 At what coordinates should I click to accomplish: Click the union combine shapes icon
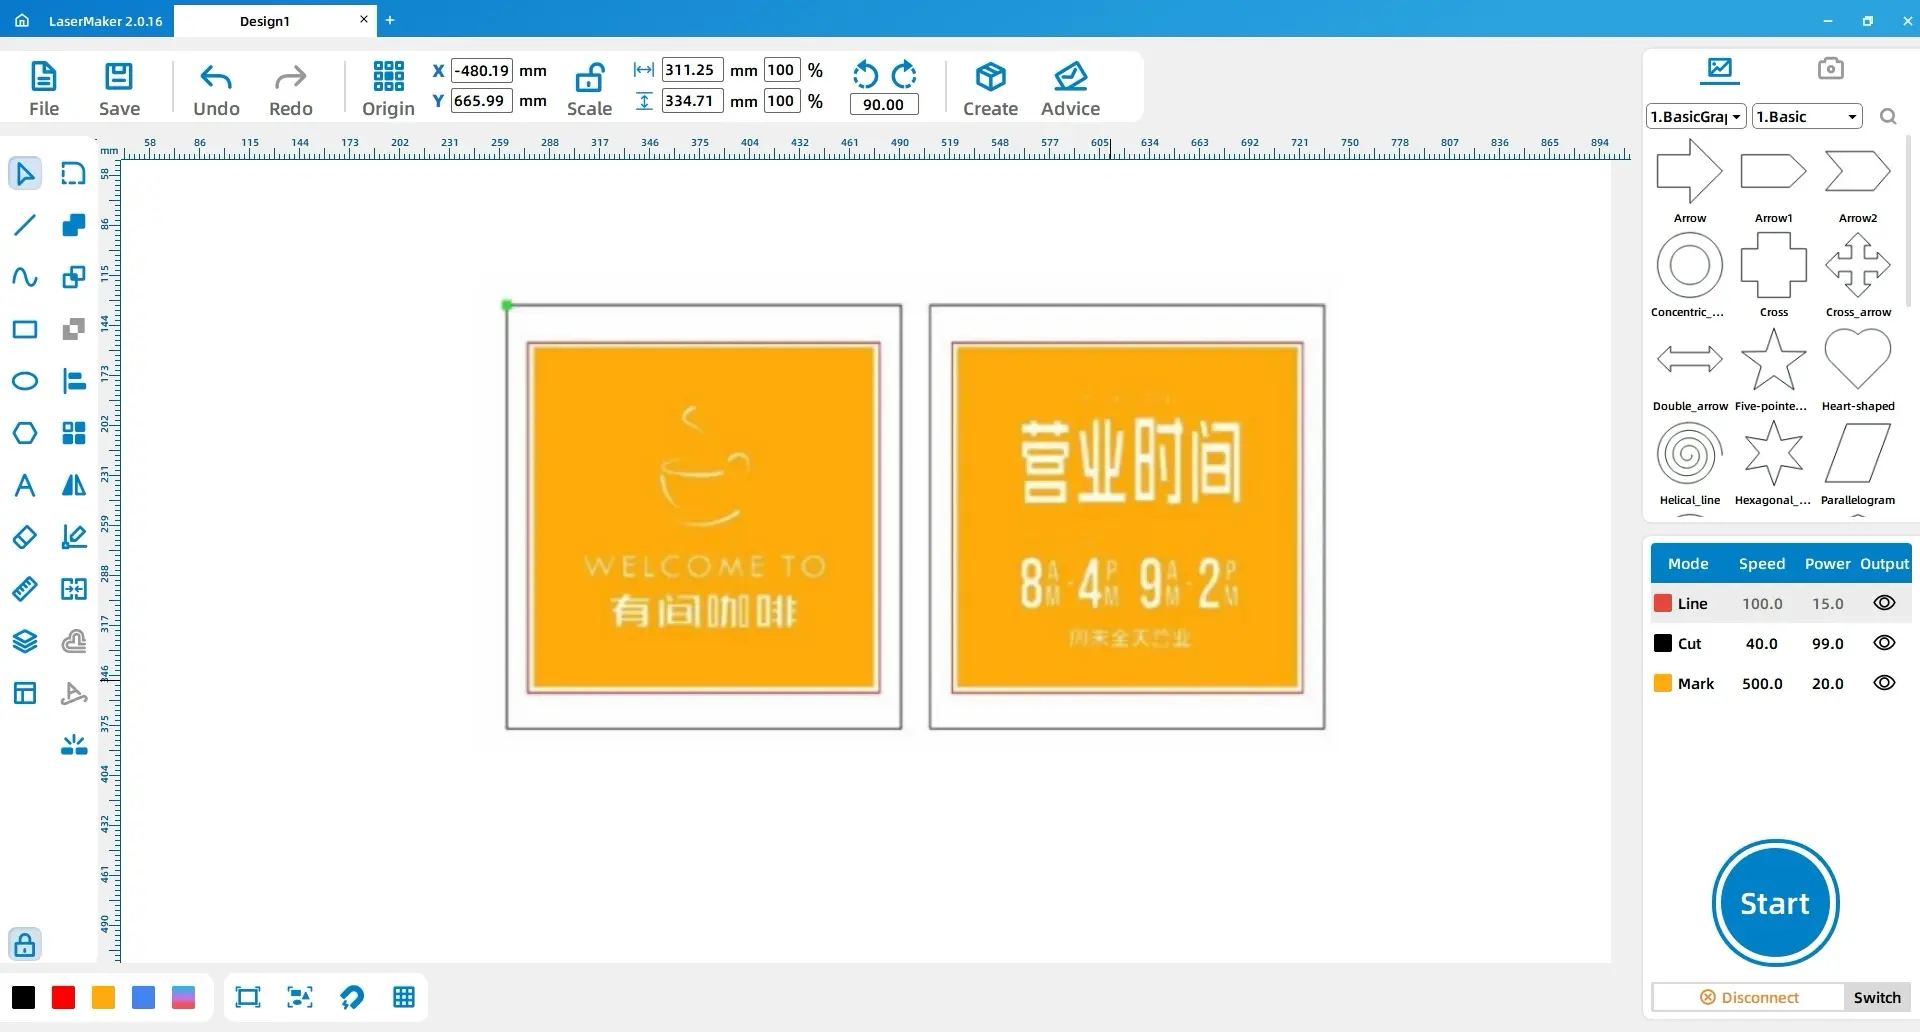click(x=74, y=225)
